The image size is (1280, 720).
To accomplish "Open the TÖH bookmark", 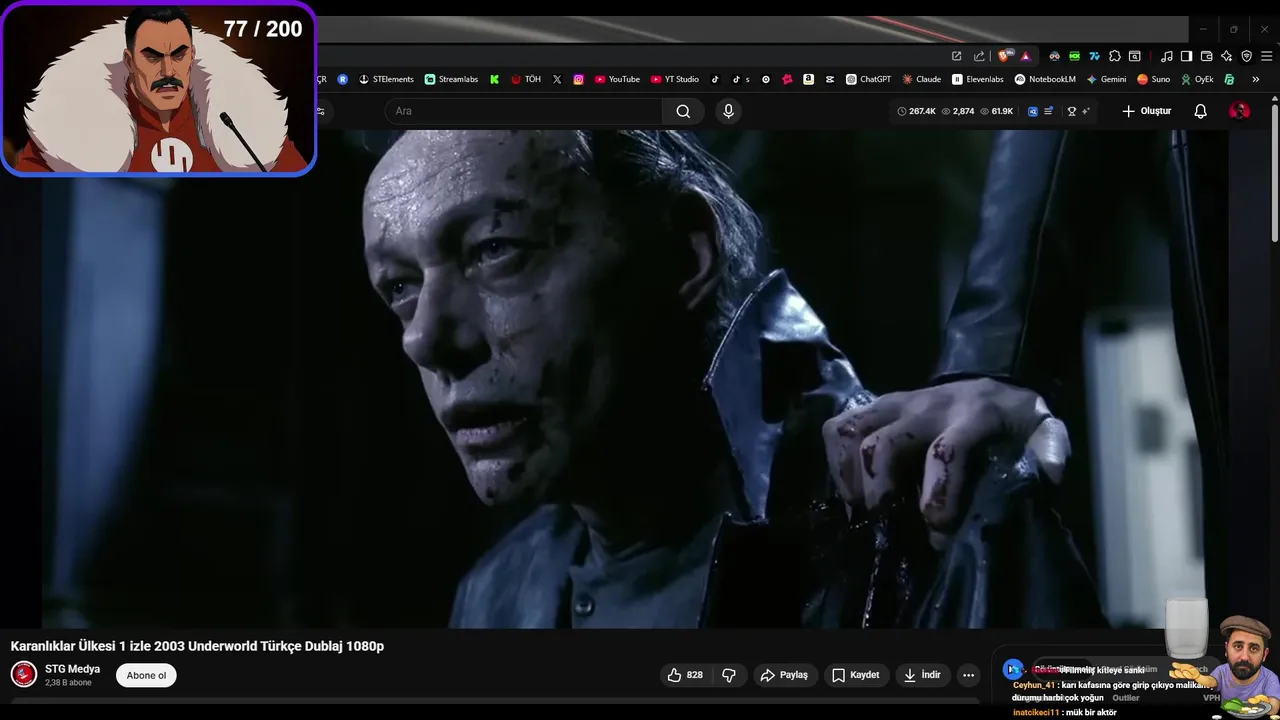I will [x=526, y=79].
